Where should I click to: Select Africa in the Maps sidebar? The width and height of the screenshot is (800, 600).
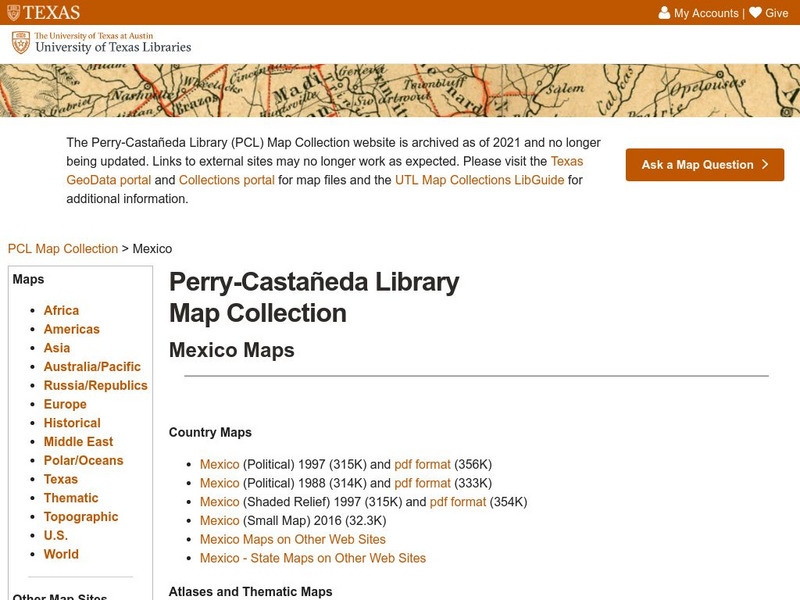point(61,311)
